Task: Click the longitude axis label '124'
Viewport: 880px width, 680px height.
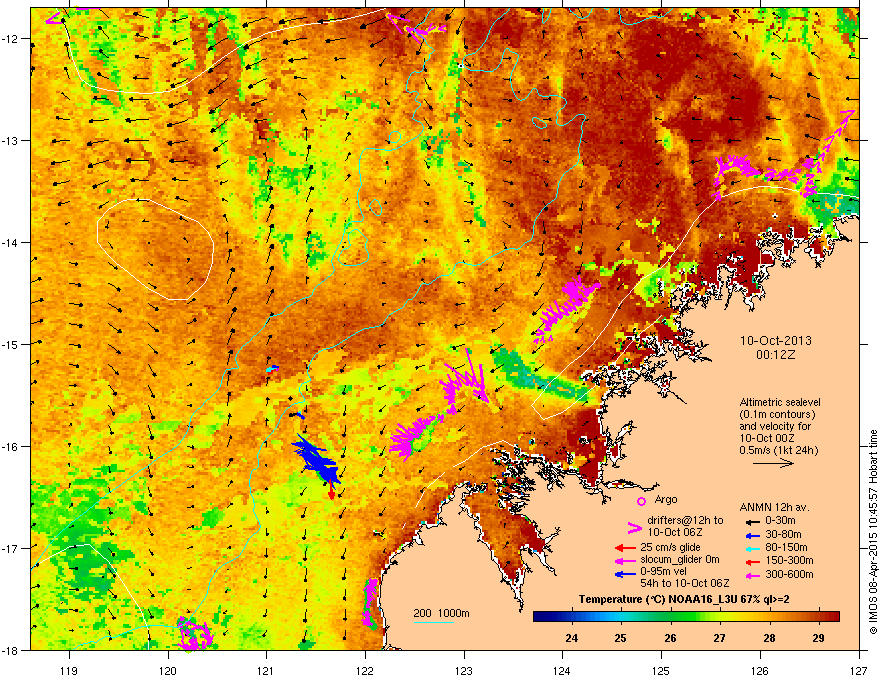Action: [562, 670]
